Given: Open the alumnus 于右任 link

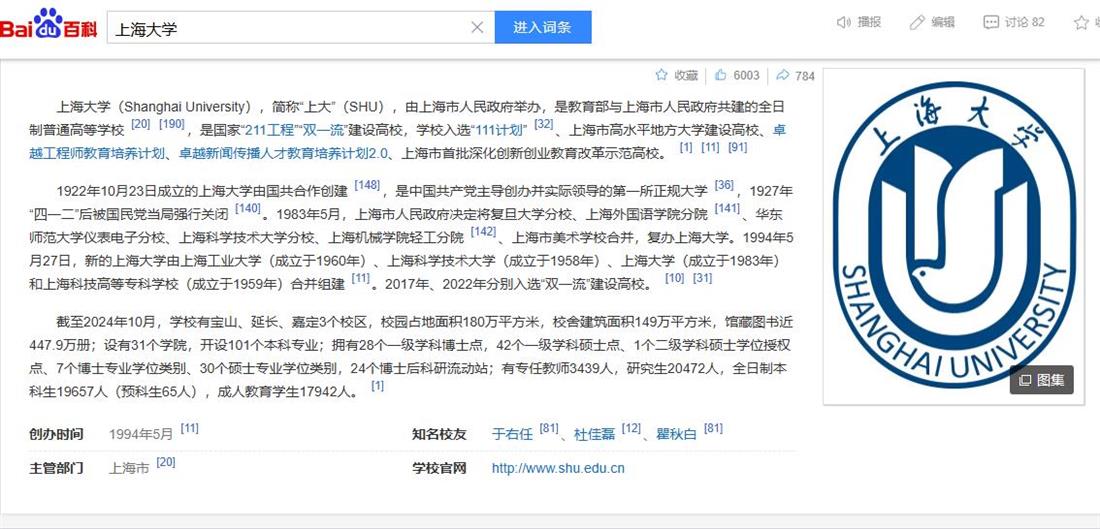Looking at the screenshot, I should pos(512,434).
